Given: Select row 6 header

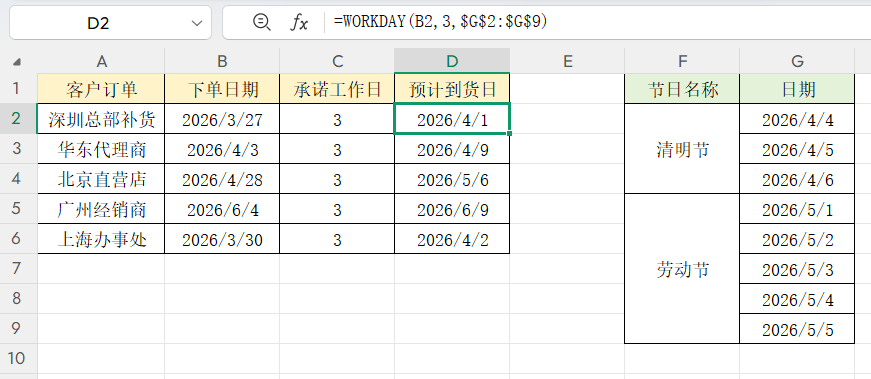Looking at the screenshot, I should click(17, 238).
